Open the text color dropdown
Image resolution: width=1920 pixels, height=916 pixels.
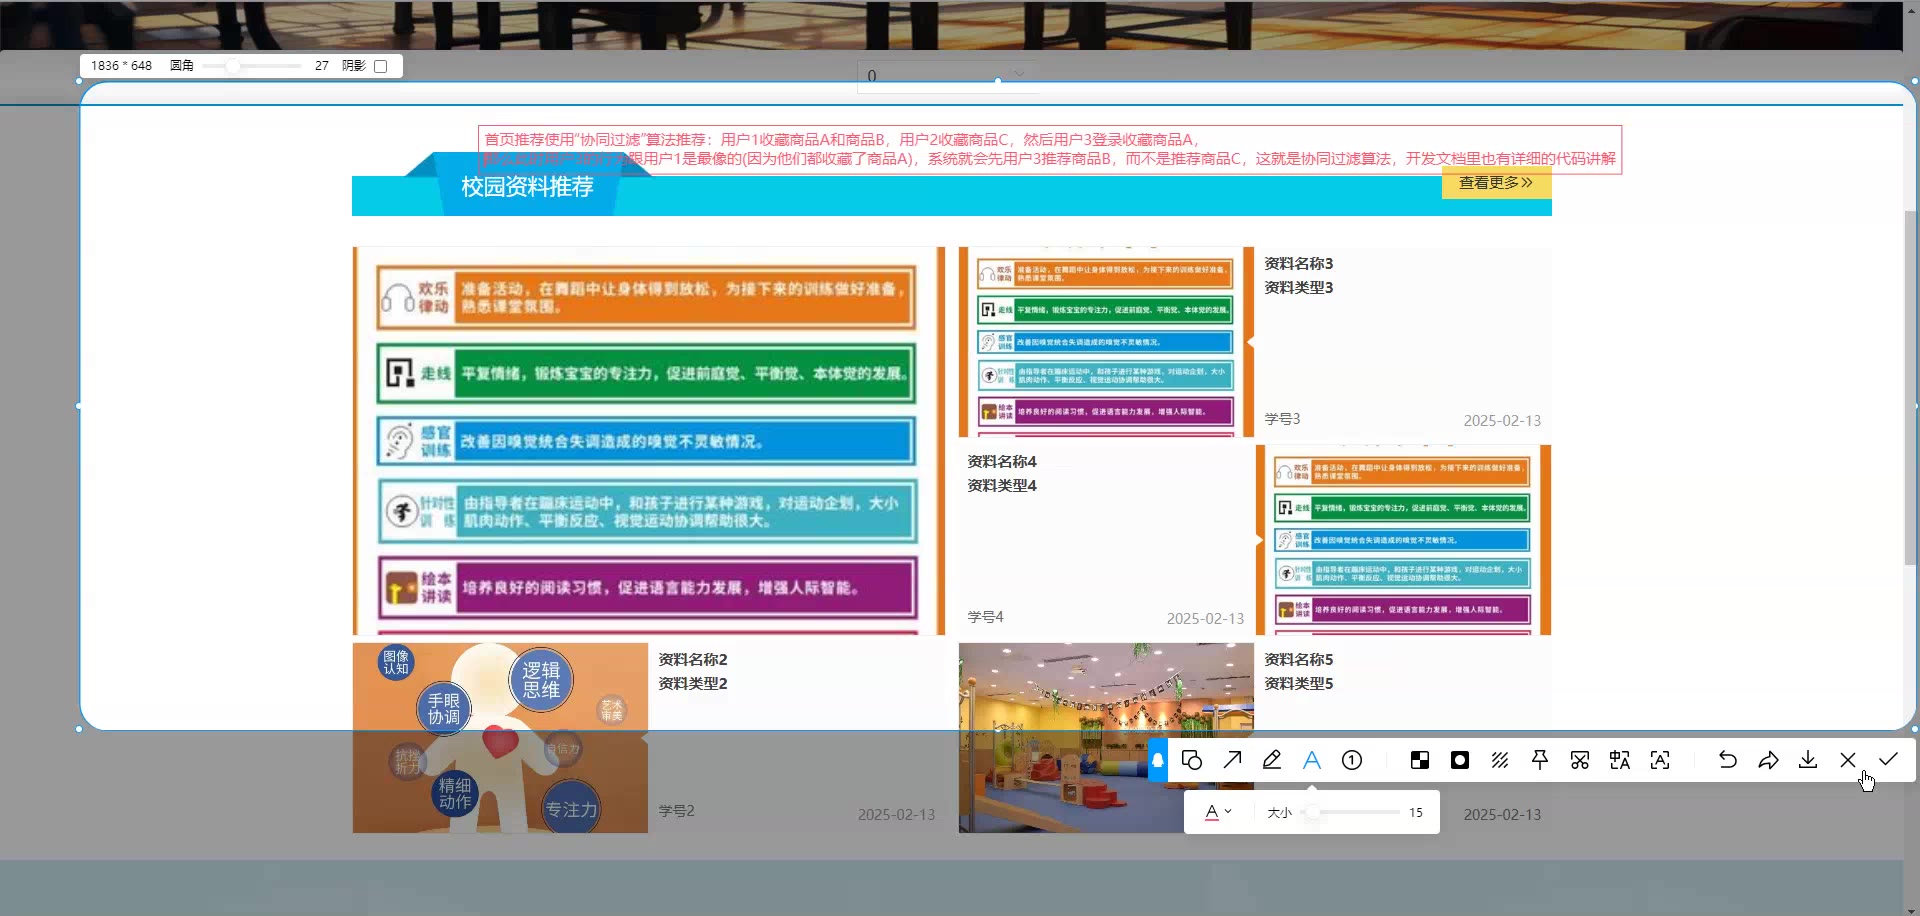coord(1218,812)
